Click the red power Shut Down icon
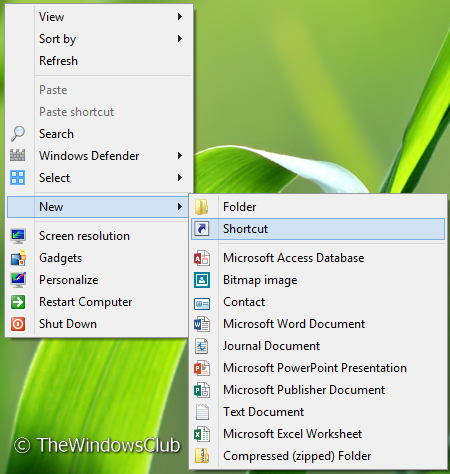 (18, 324)
